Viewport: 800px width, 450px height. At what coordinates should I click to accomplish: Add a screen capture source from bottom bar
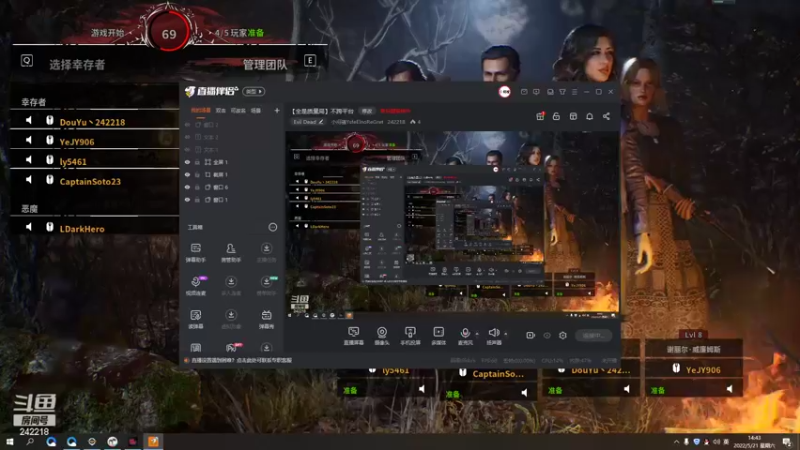point(354,336)
